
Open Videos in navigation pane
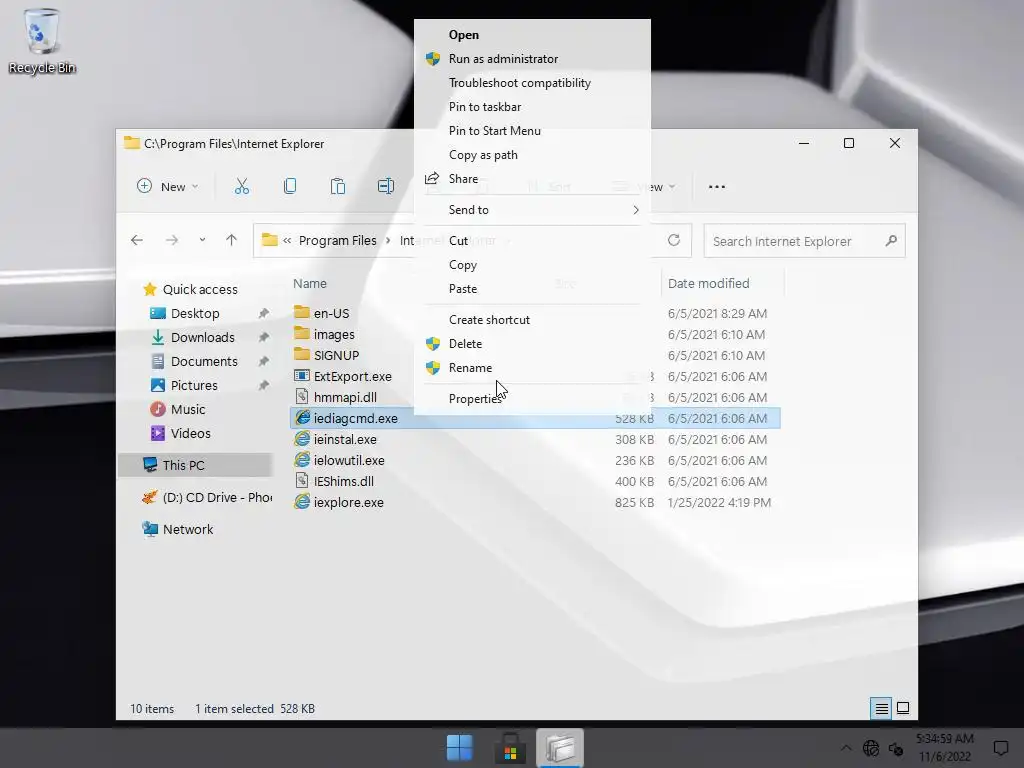coord(190,434)
